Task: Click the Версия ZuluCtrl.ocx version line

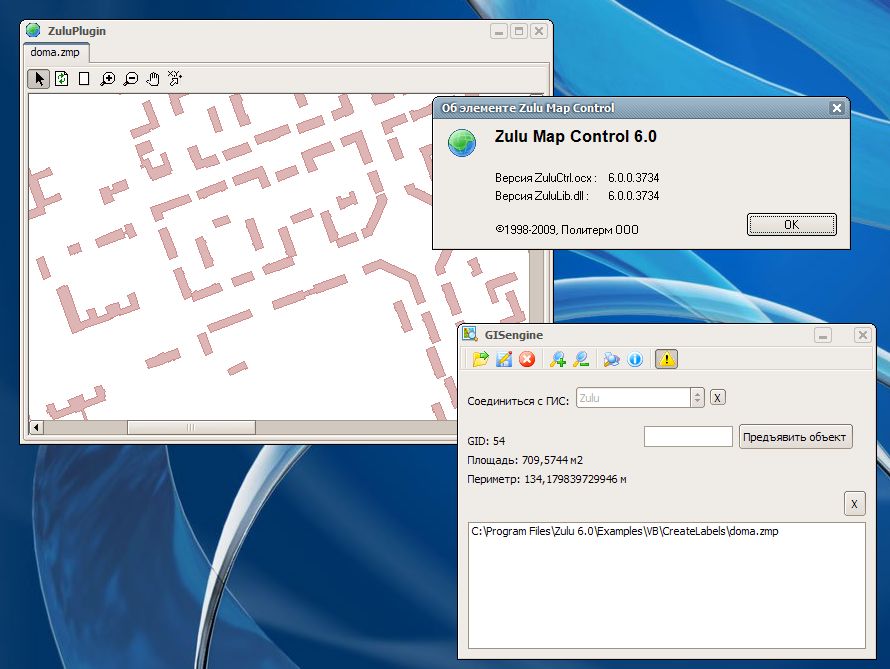Action: pos(577,178)
